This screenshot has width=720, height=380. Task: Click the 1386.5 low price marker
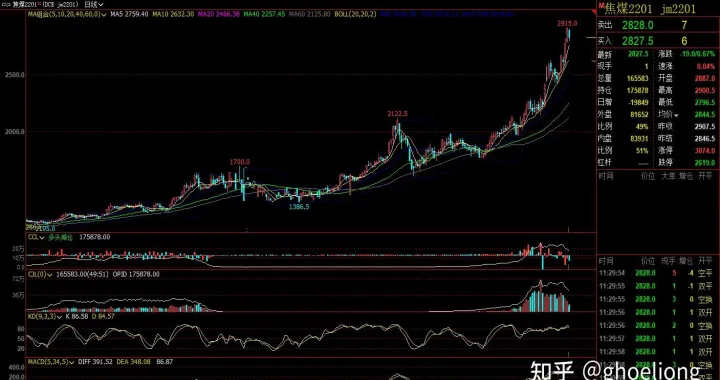pyautogui.click(x=299, y=207)
